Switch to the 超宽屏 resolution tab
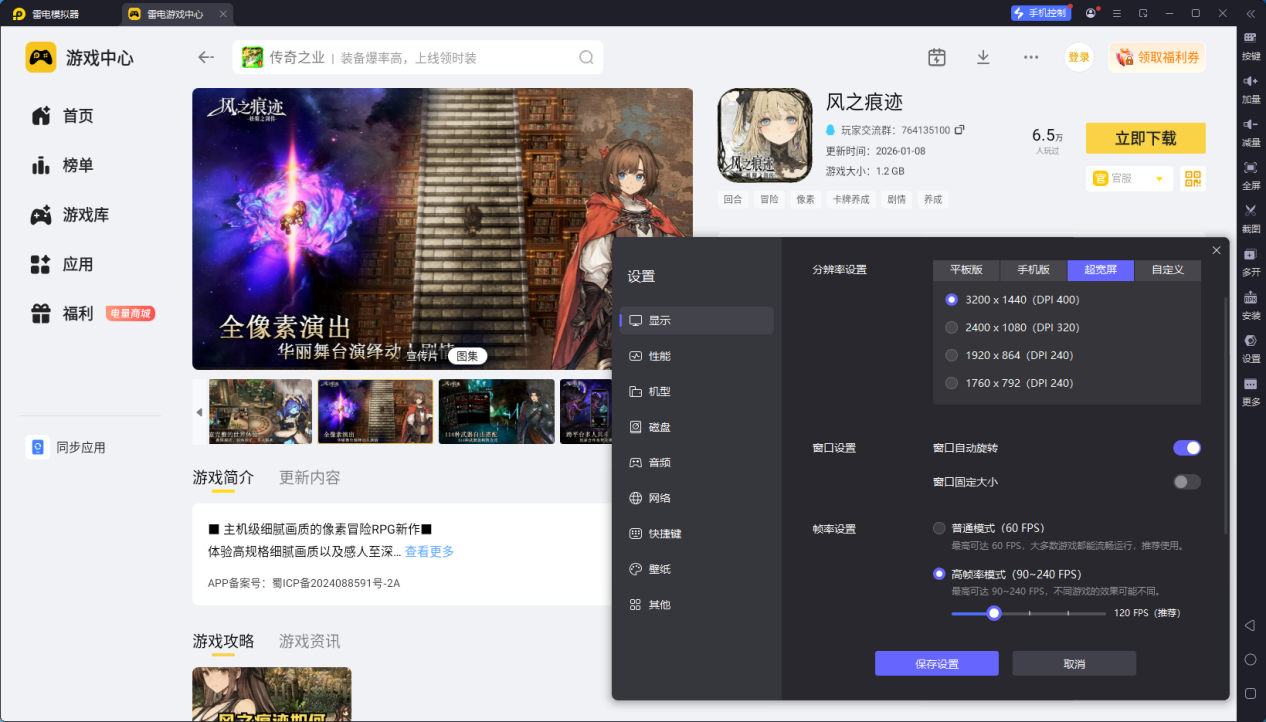 1101,270
